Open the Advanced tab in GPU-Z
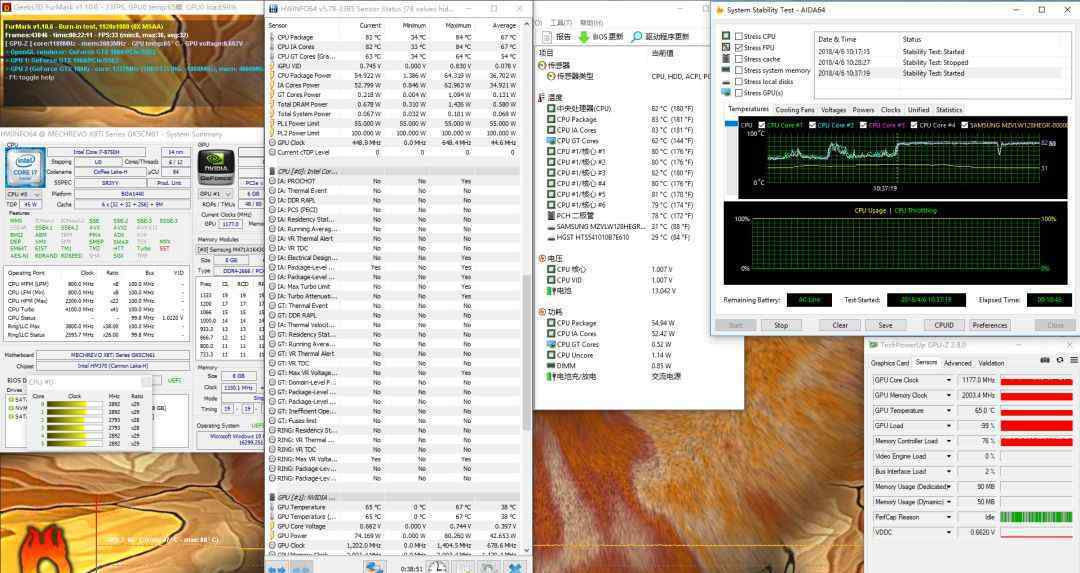Viewport: 1080px width, 573px height. [x=957, y=363]
